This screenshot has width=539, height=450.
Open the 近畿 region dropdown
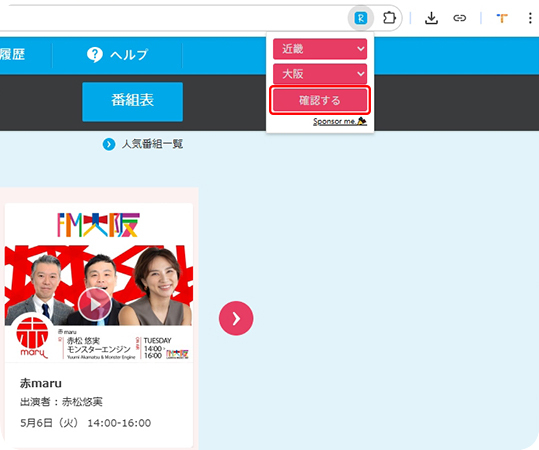(320, 49)
